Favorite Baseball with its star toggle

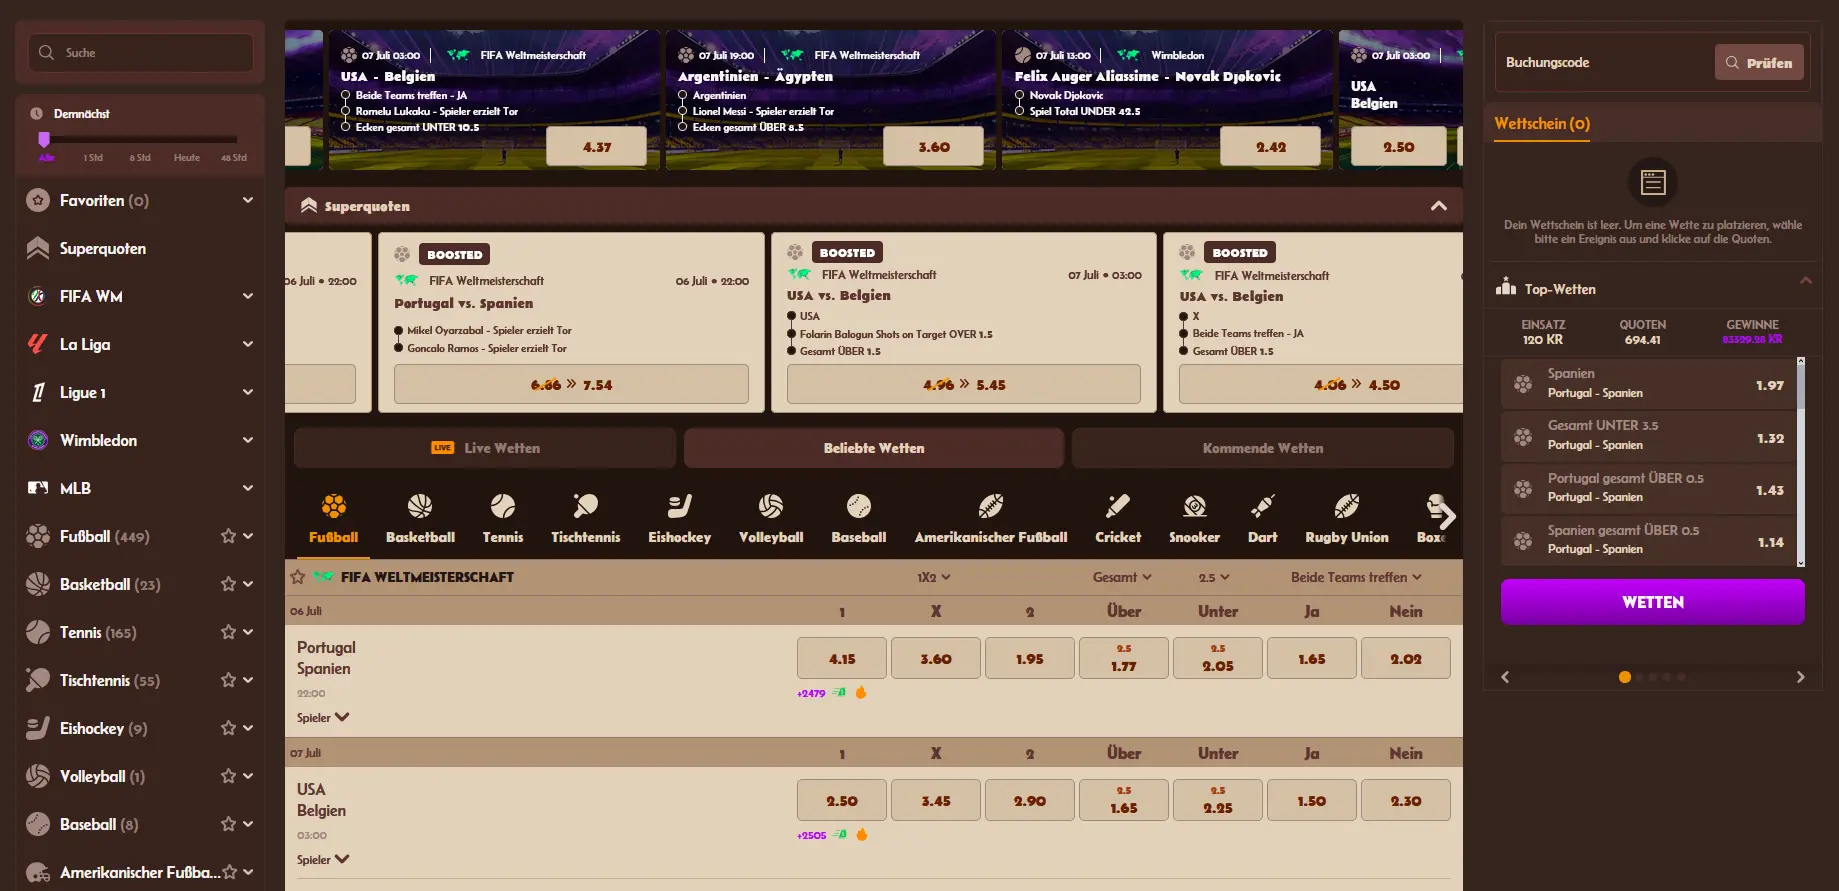coord(228,824)
